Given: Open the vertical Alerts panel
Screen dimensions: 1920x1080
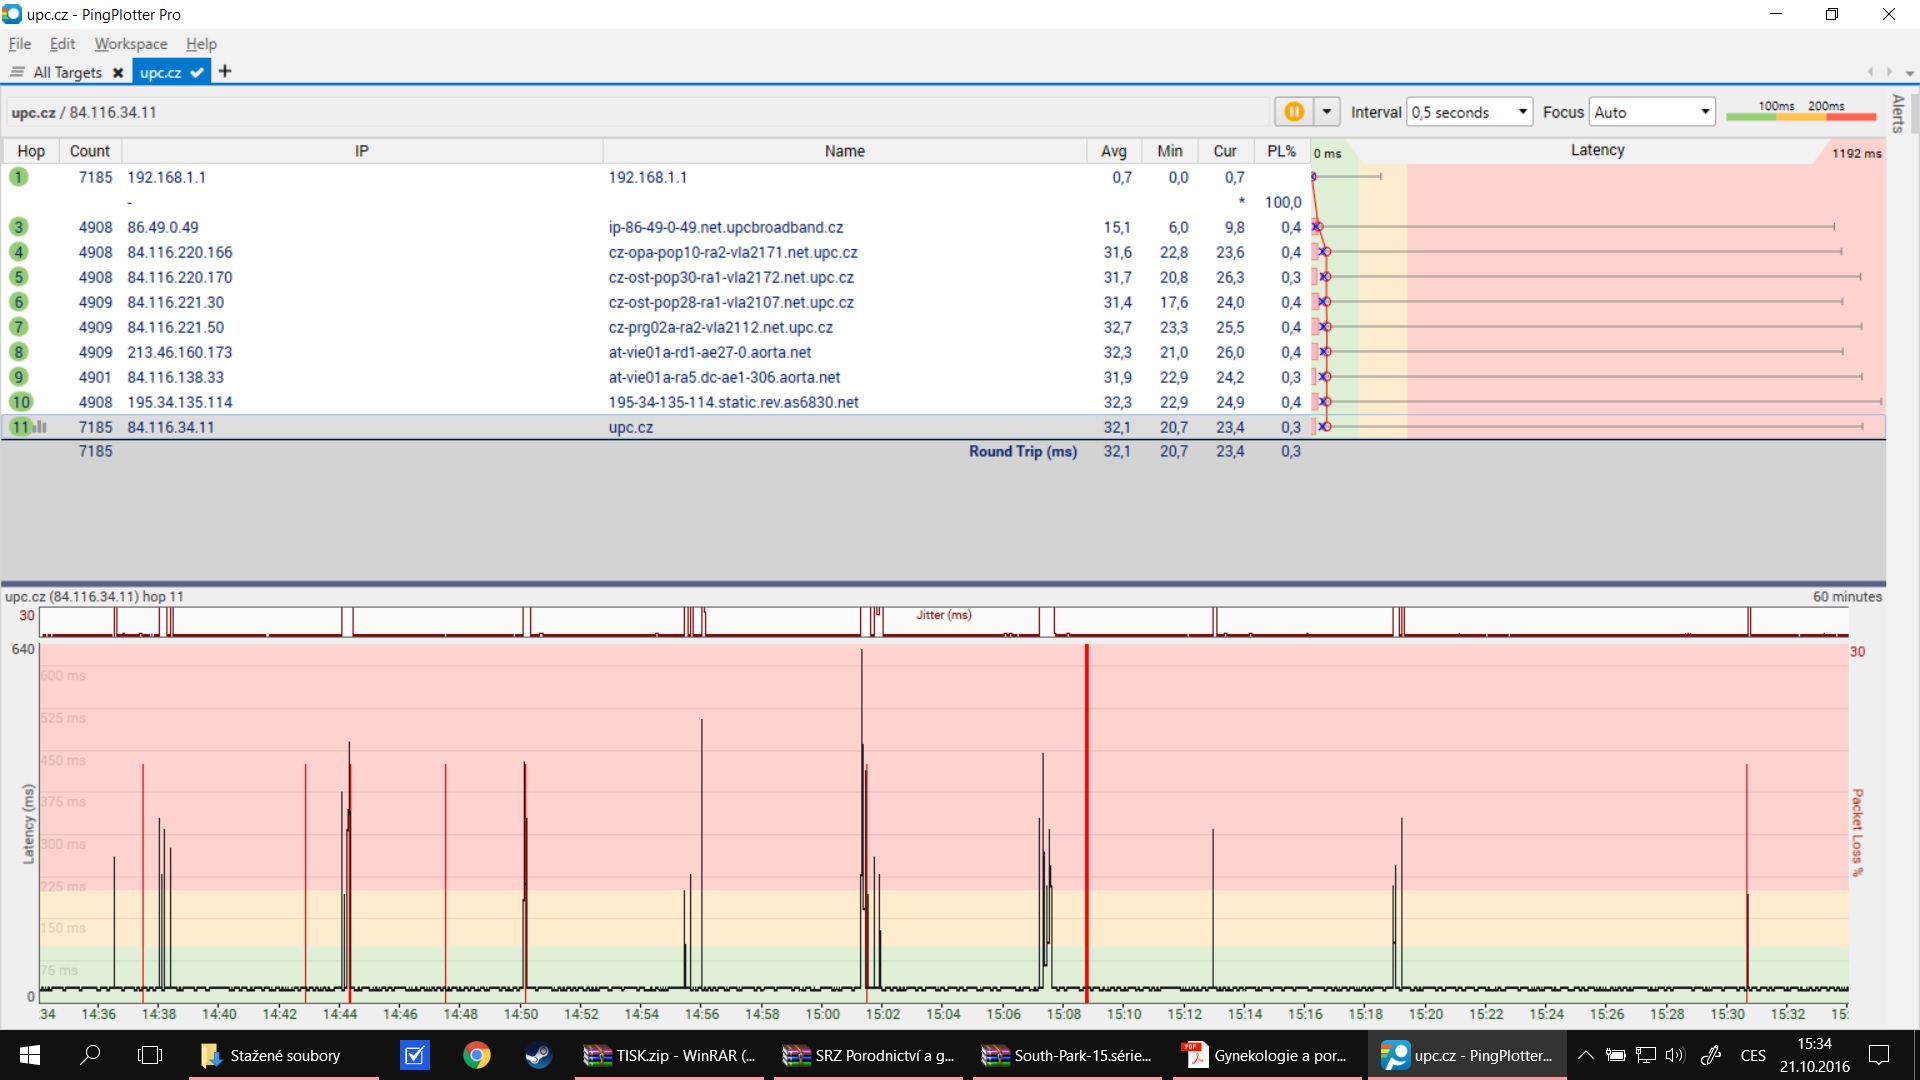Looking at the screenshot, I should coord(1897,113).
